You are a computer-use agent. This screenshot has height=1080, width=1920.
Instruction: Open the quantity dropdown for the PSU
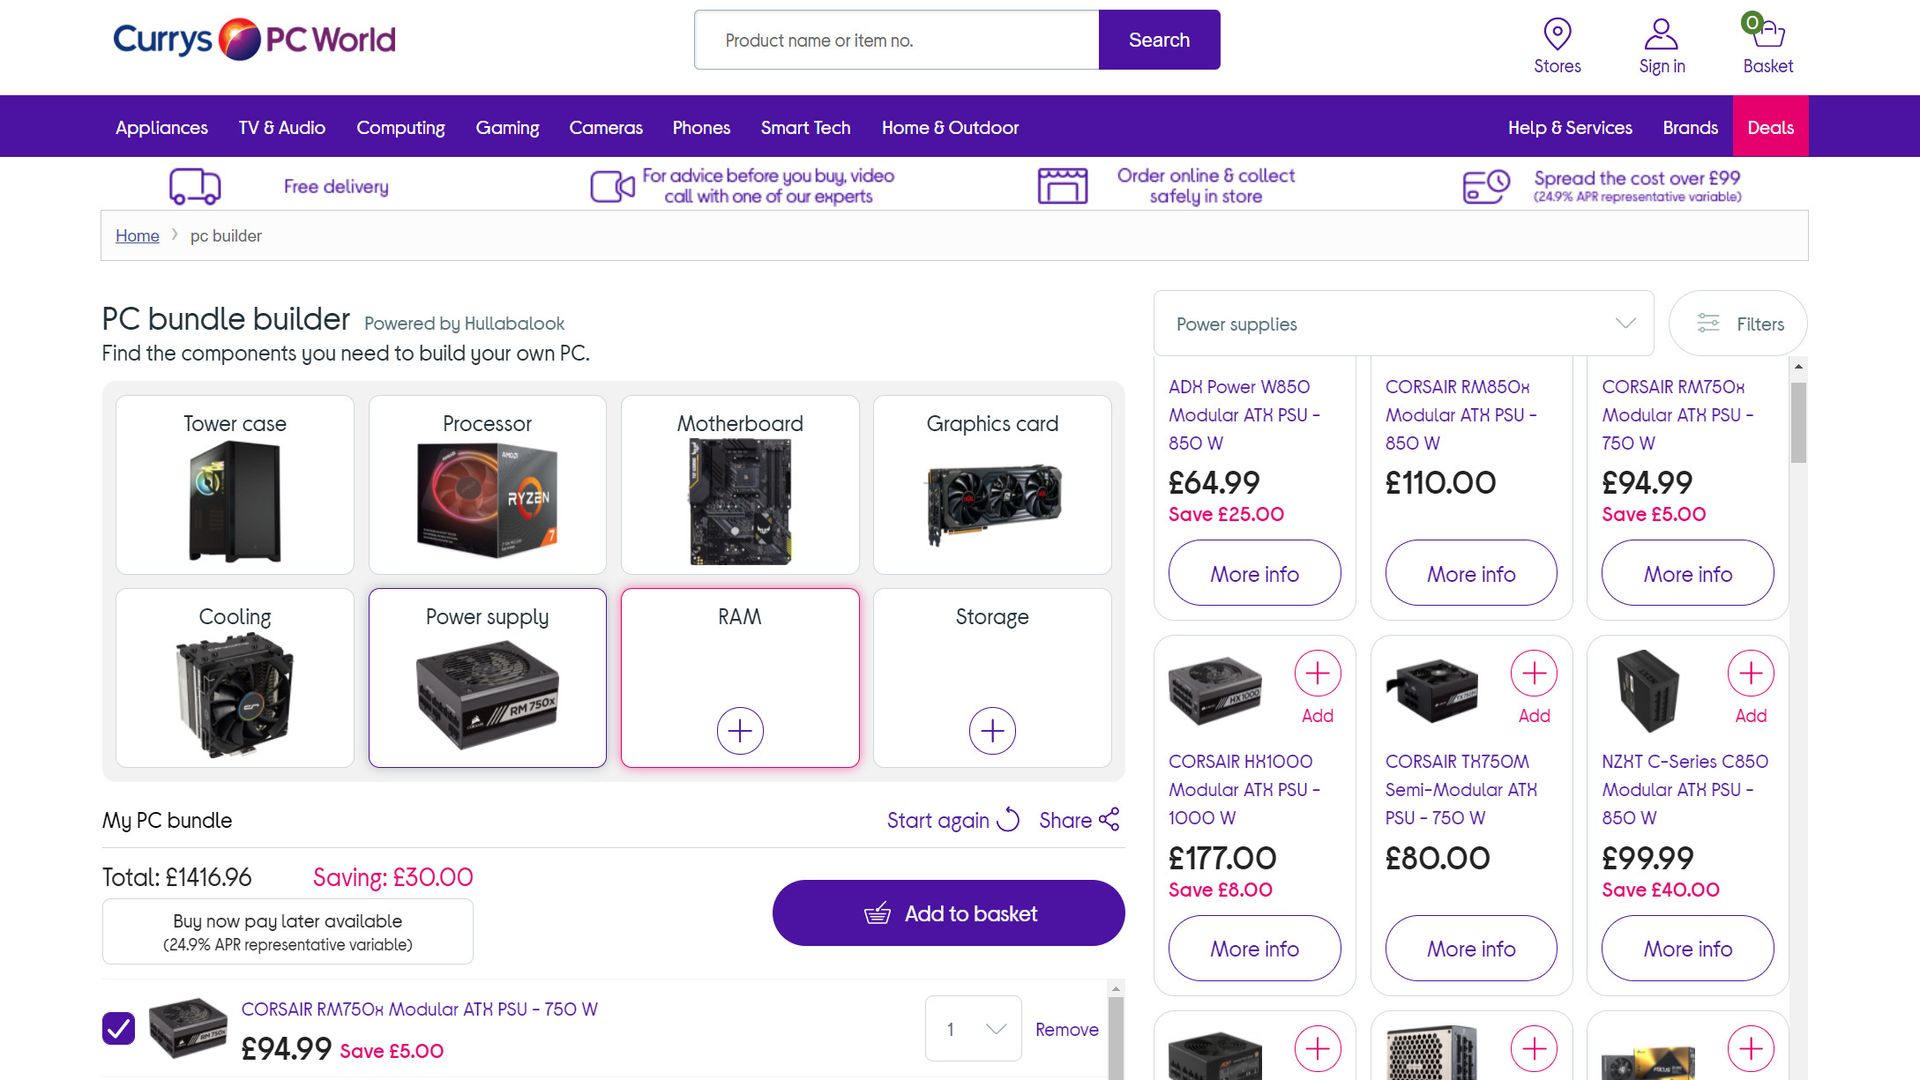coord(972,1028)
